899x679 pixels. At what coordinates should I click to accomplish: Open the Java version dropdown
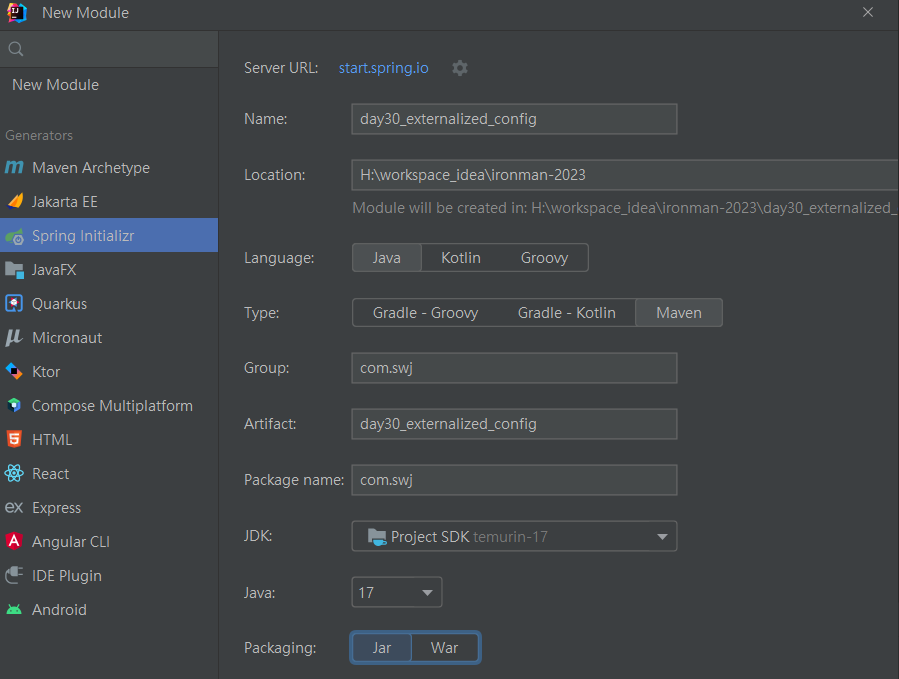tap(397, 592)
